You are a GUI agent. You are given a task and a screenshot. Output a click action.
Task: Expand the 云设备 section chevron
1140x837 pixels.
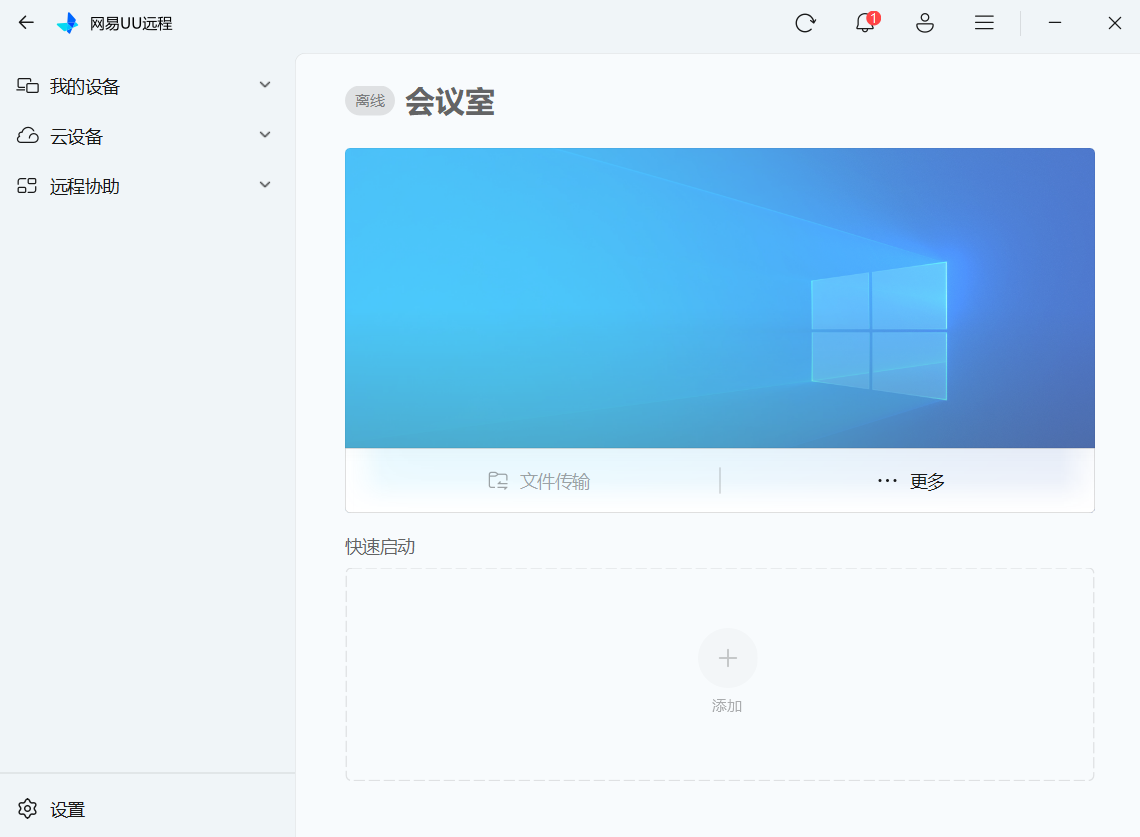[x=265, y=135]
